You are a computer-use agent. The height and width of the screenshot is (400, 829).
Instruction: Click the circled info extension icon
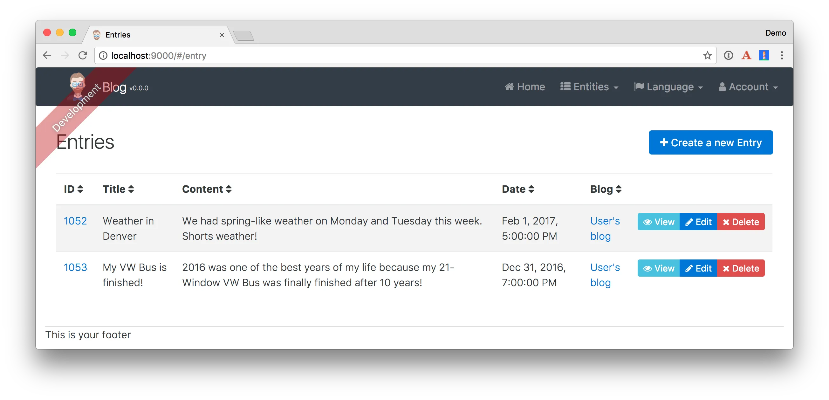[x=729, y=55]
